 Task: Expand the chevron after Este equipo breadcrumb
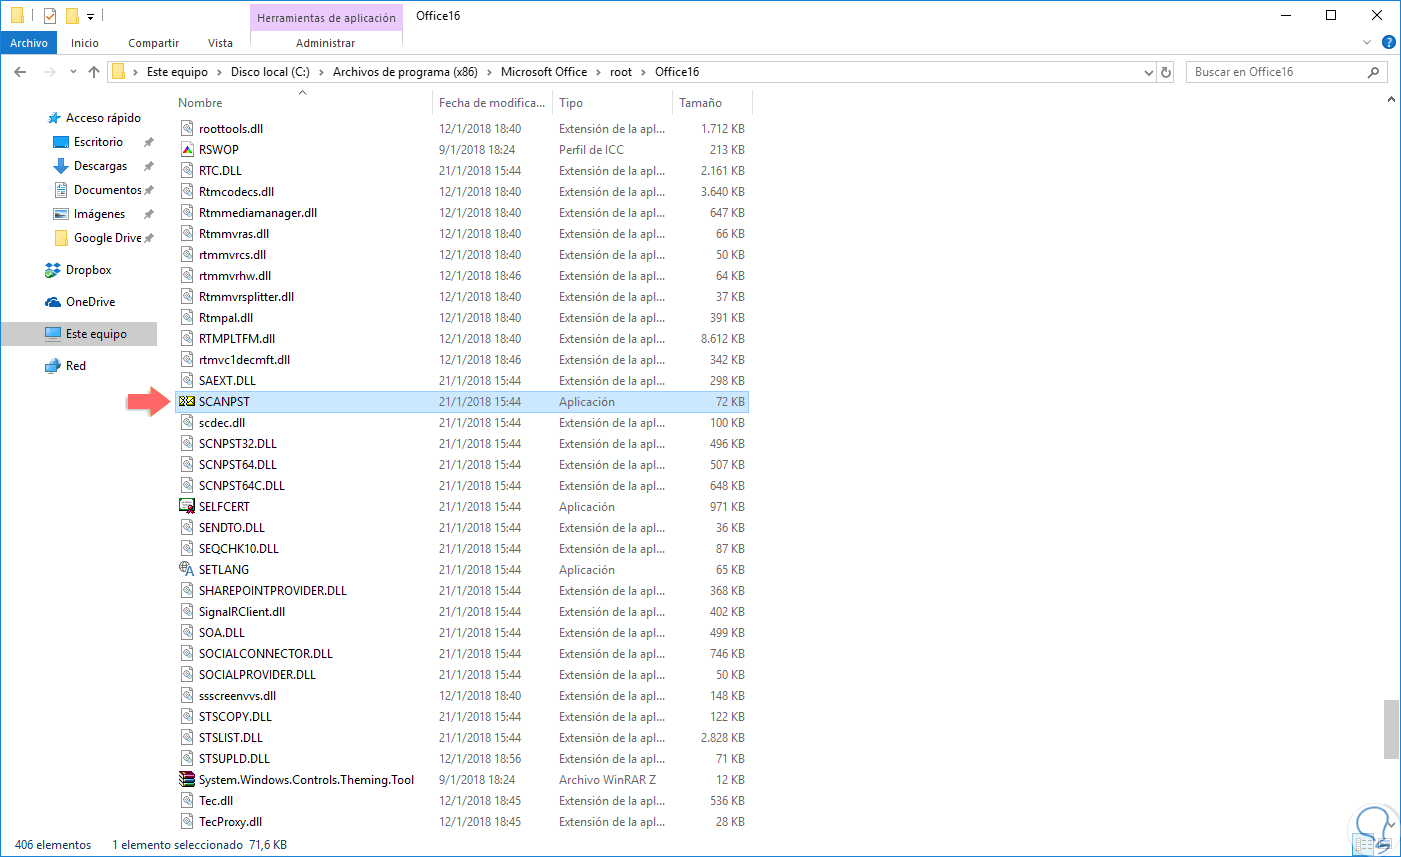(219, 72)
